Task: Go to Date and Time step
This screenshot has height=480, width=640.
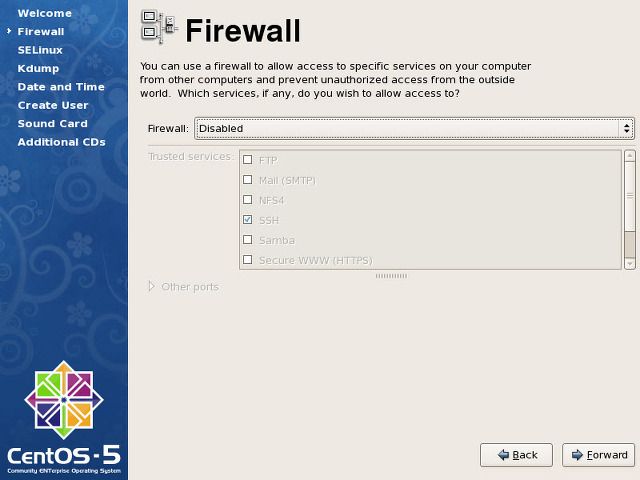Action: click(61, 87)
